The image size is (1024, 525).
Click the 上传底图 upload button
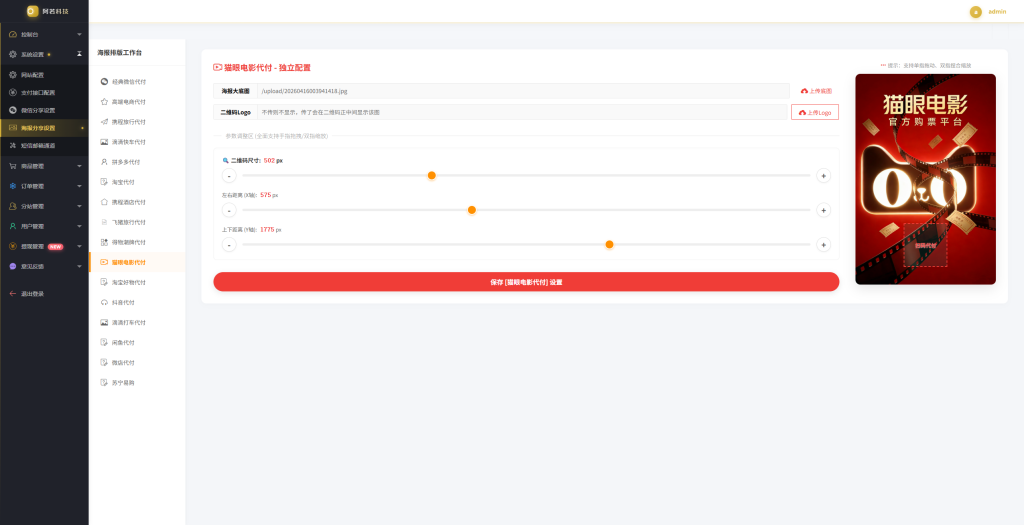[816, 91]
